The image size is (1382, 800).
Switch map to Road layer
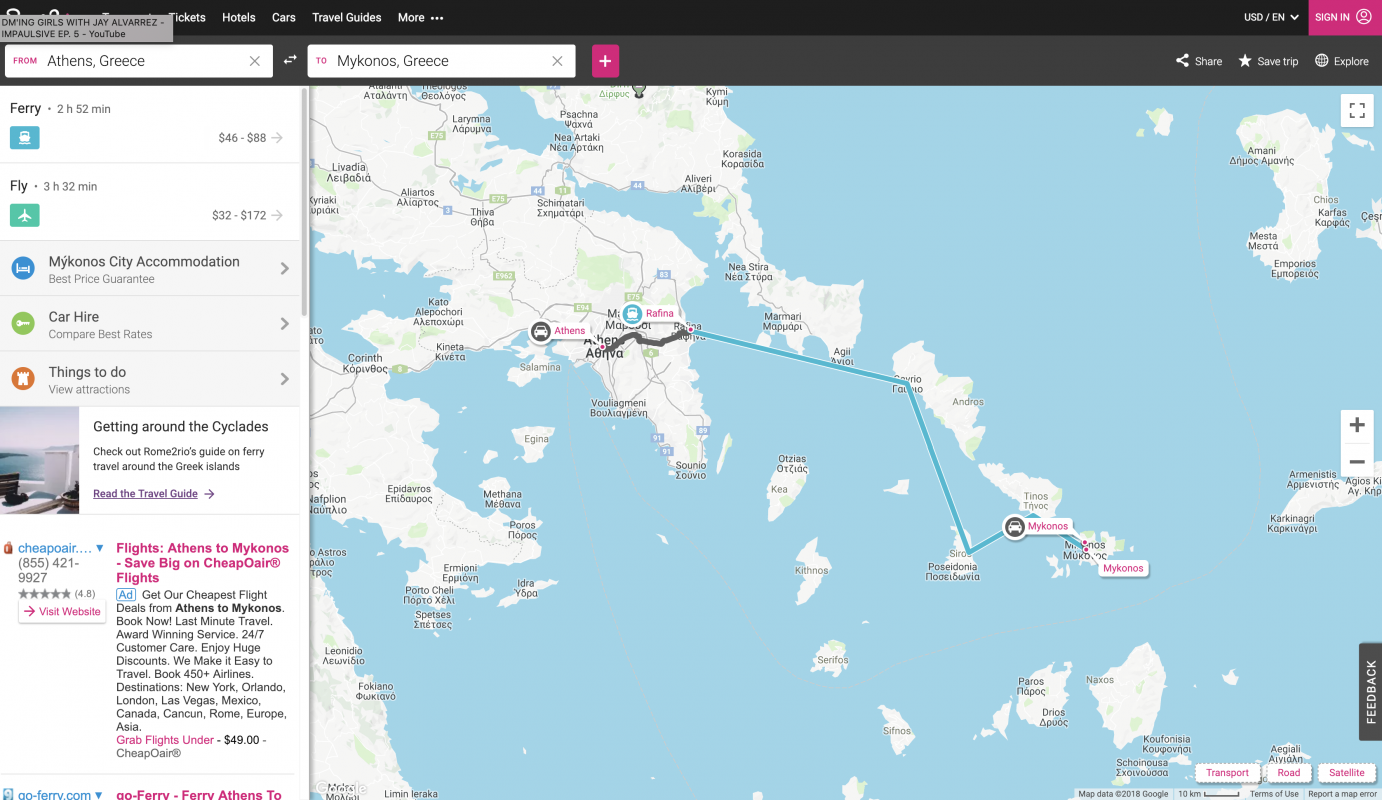(1289, 772)
